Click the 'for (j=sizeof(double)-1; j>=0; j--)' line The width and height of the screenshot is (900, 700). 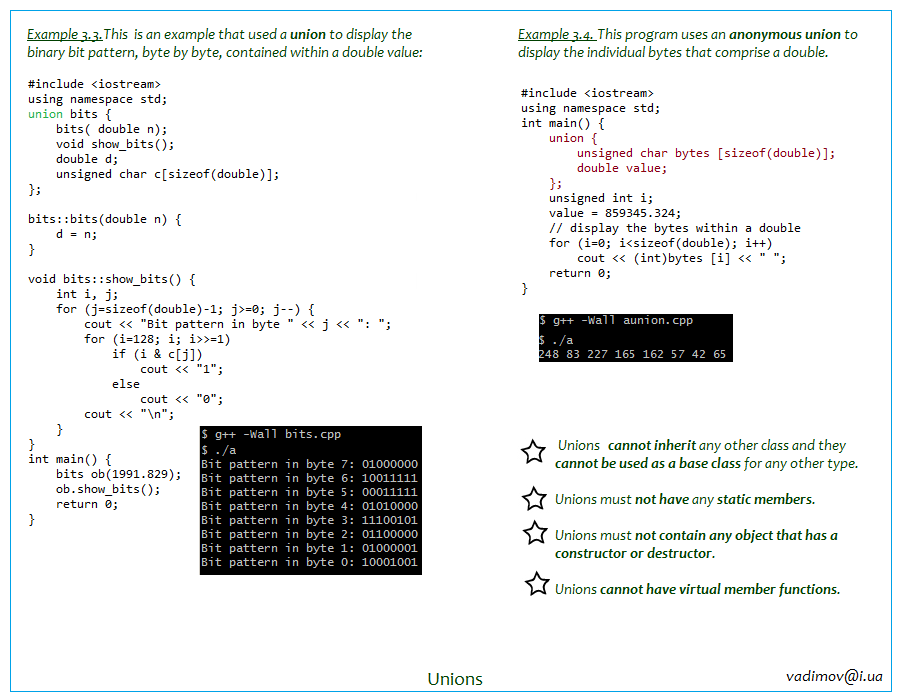click(185, 309)
